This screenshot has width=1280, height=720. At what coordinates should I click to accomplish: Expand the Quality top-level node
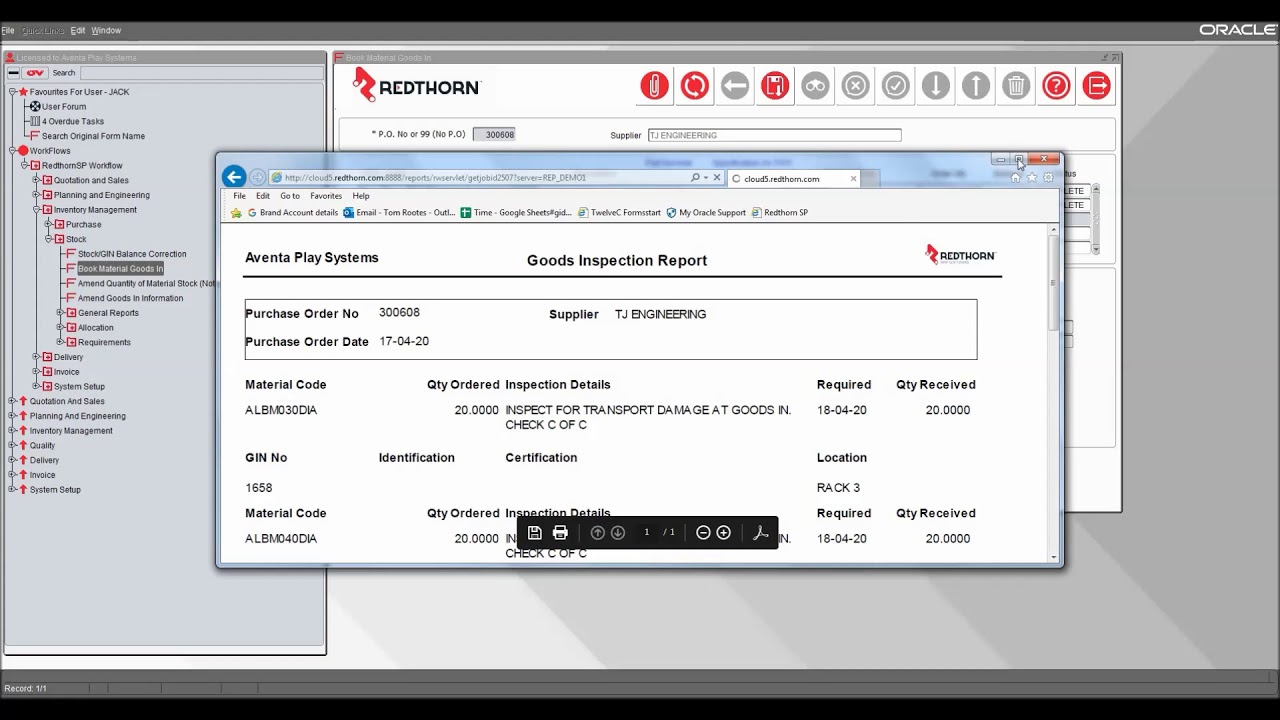point(12,445)
